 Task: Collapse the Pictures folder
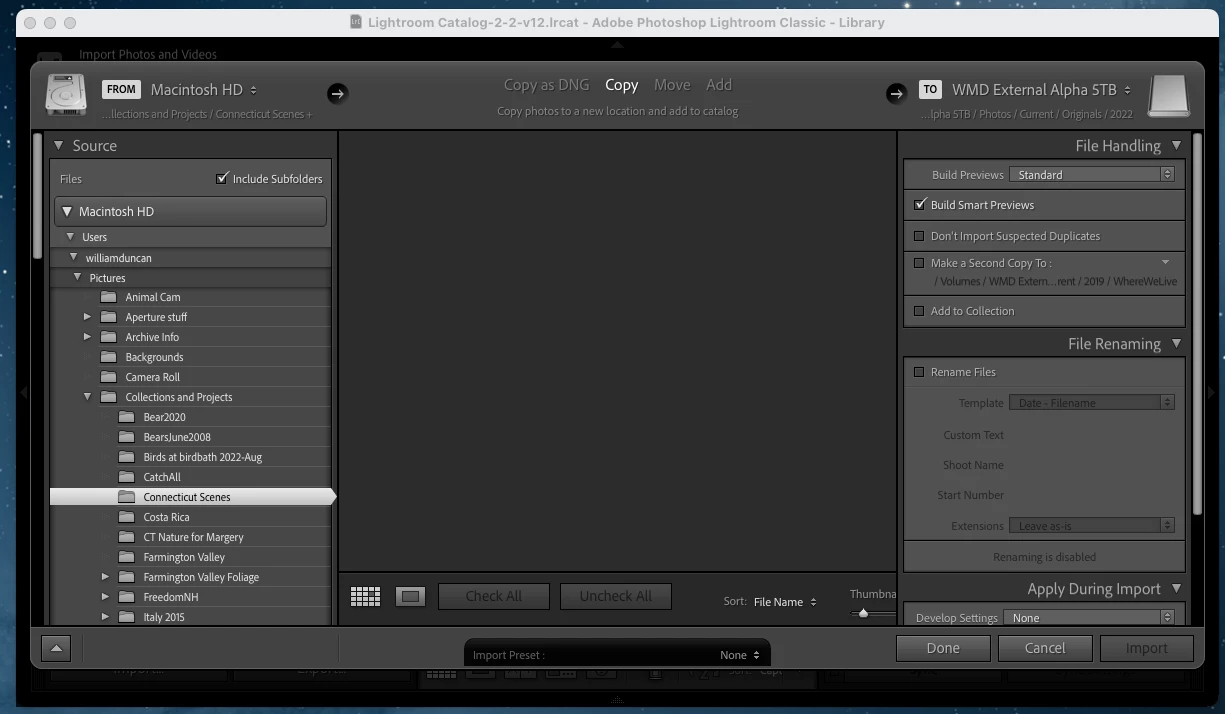point(77,277)
